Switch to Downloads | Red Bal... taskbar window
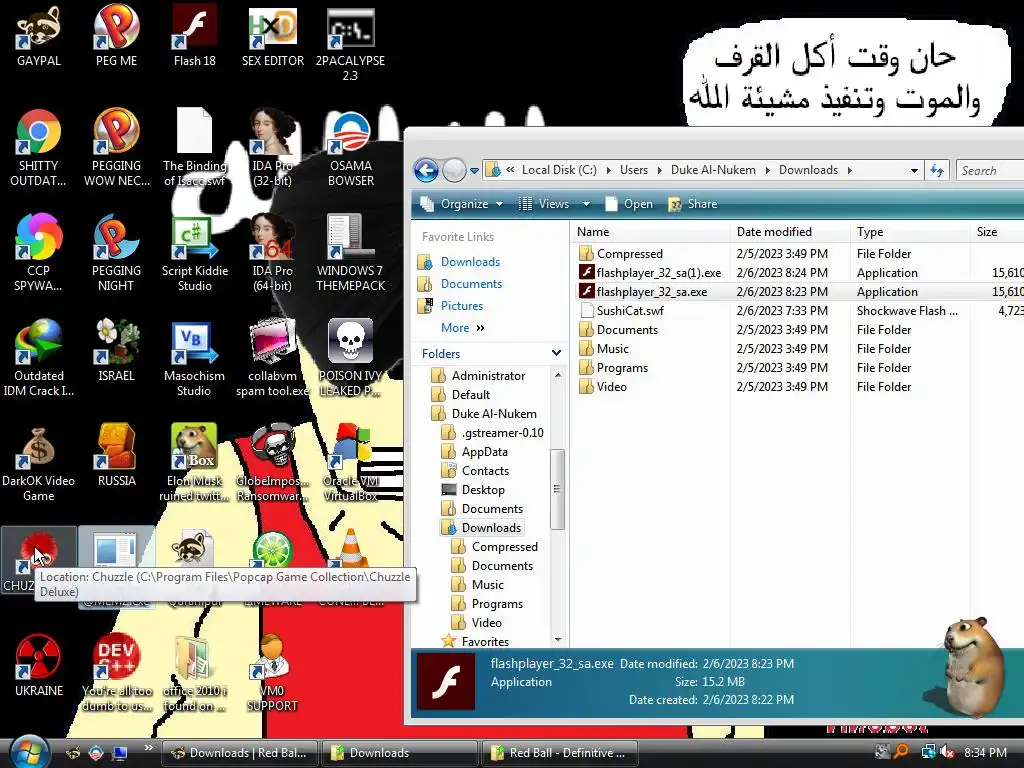 [239, 753]
